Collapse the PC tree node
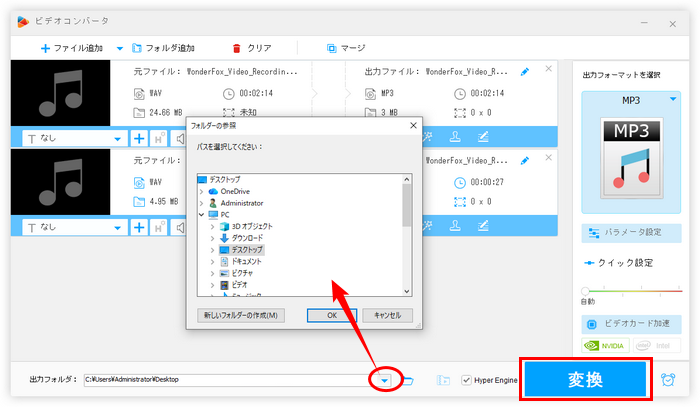This screenshot has height=407, width=700. point(201,215)
